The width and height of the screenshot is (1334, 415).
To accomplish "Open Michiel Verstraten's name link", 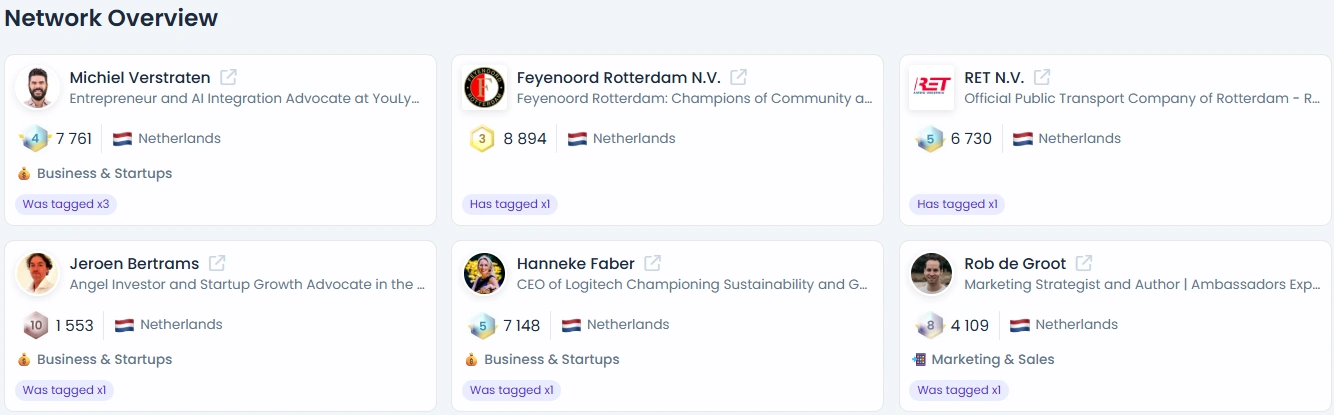I will point(140,77).
